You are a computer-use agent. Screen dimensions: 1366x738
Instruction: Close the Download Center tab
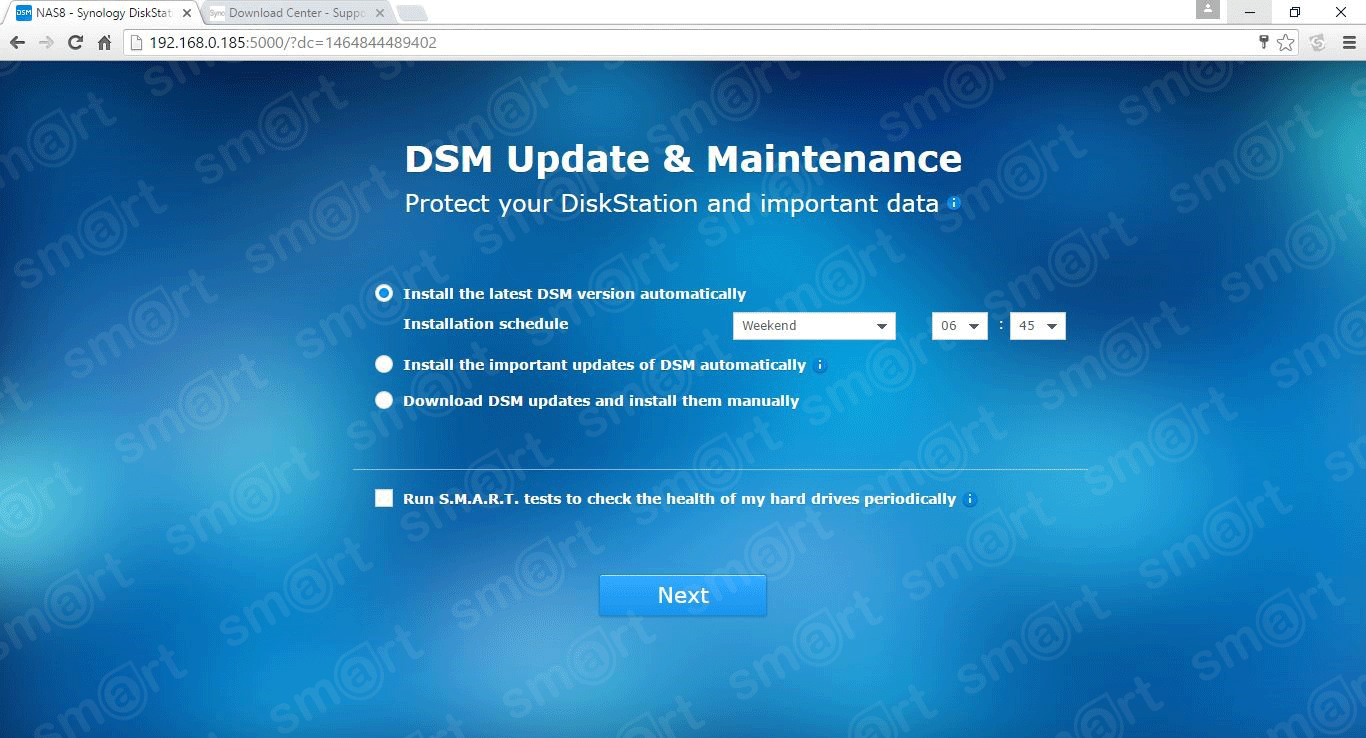379,13
